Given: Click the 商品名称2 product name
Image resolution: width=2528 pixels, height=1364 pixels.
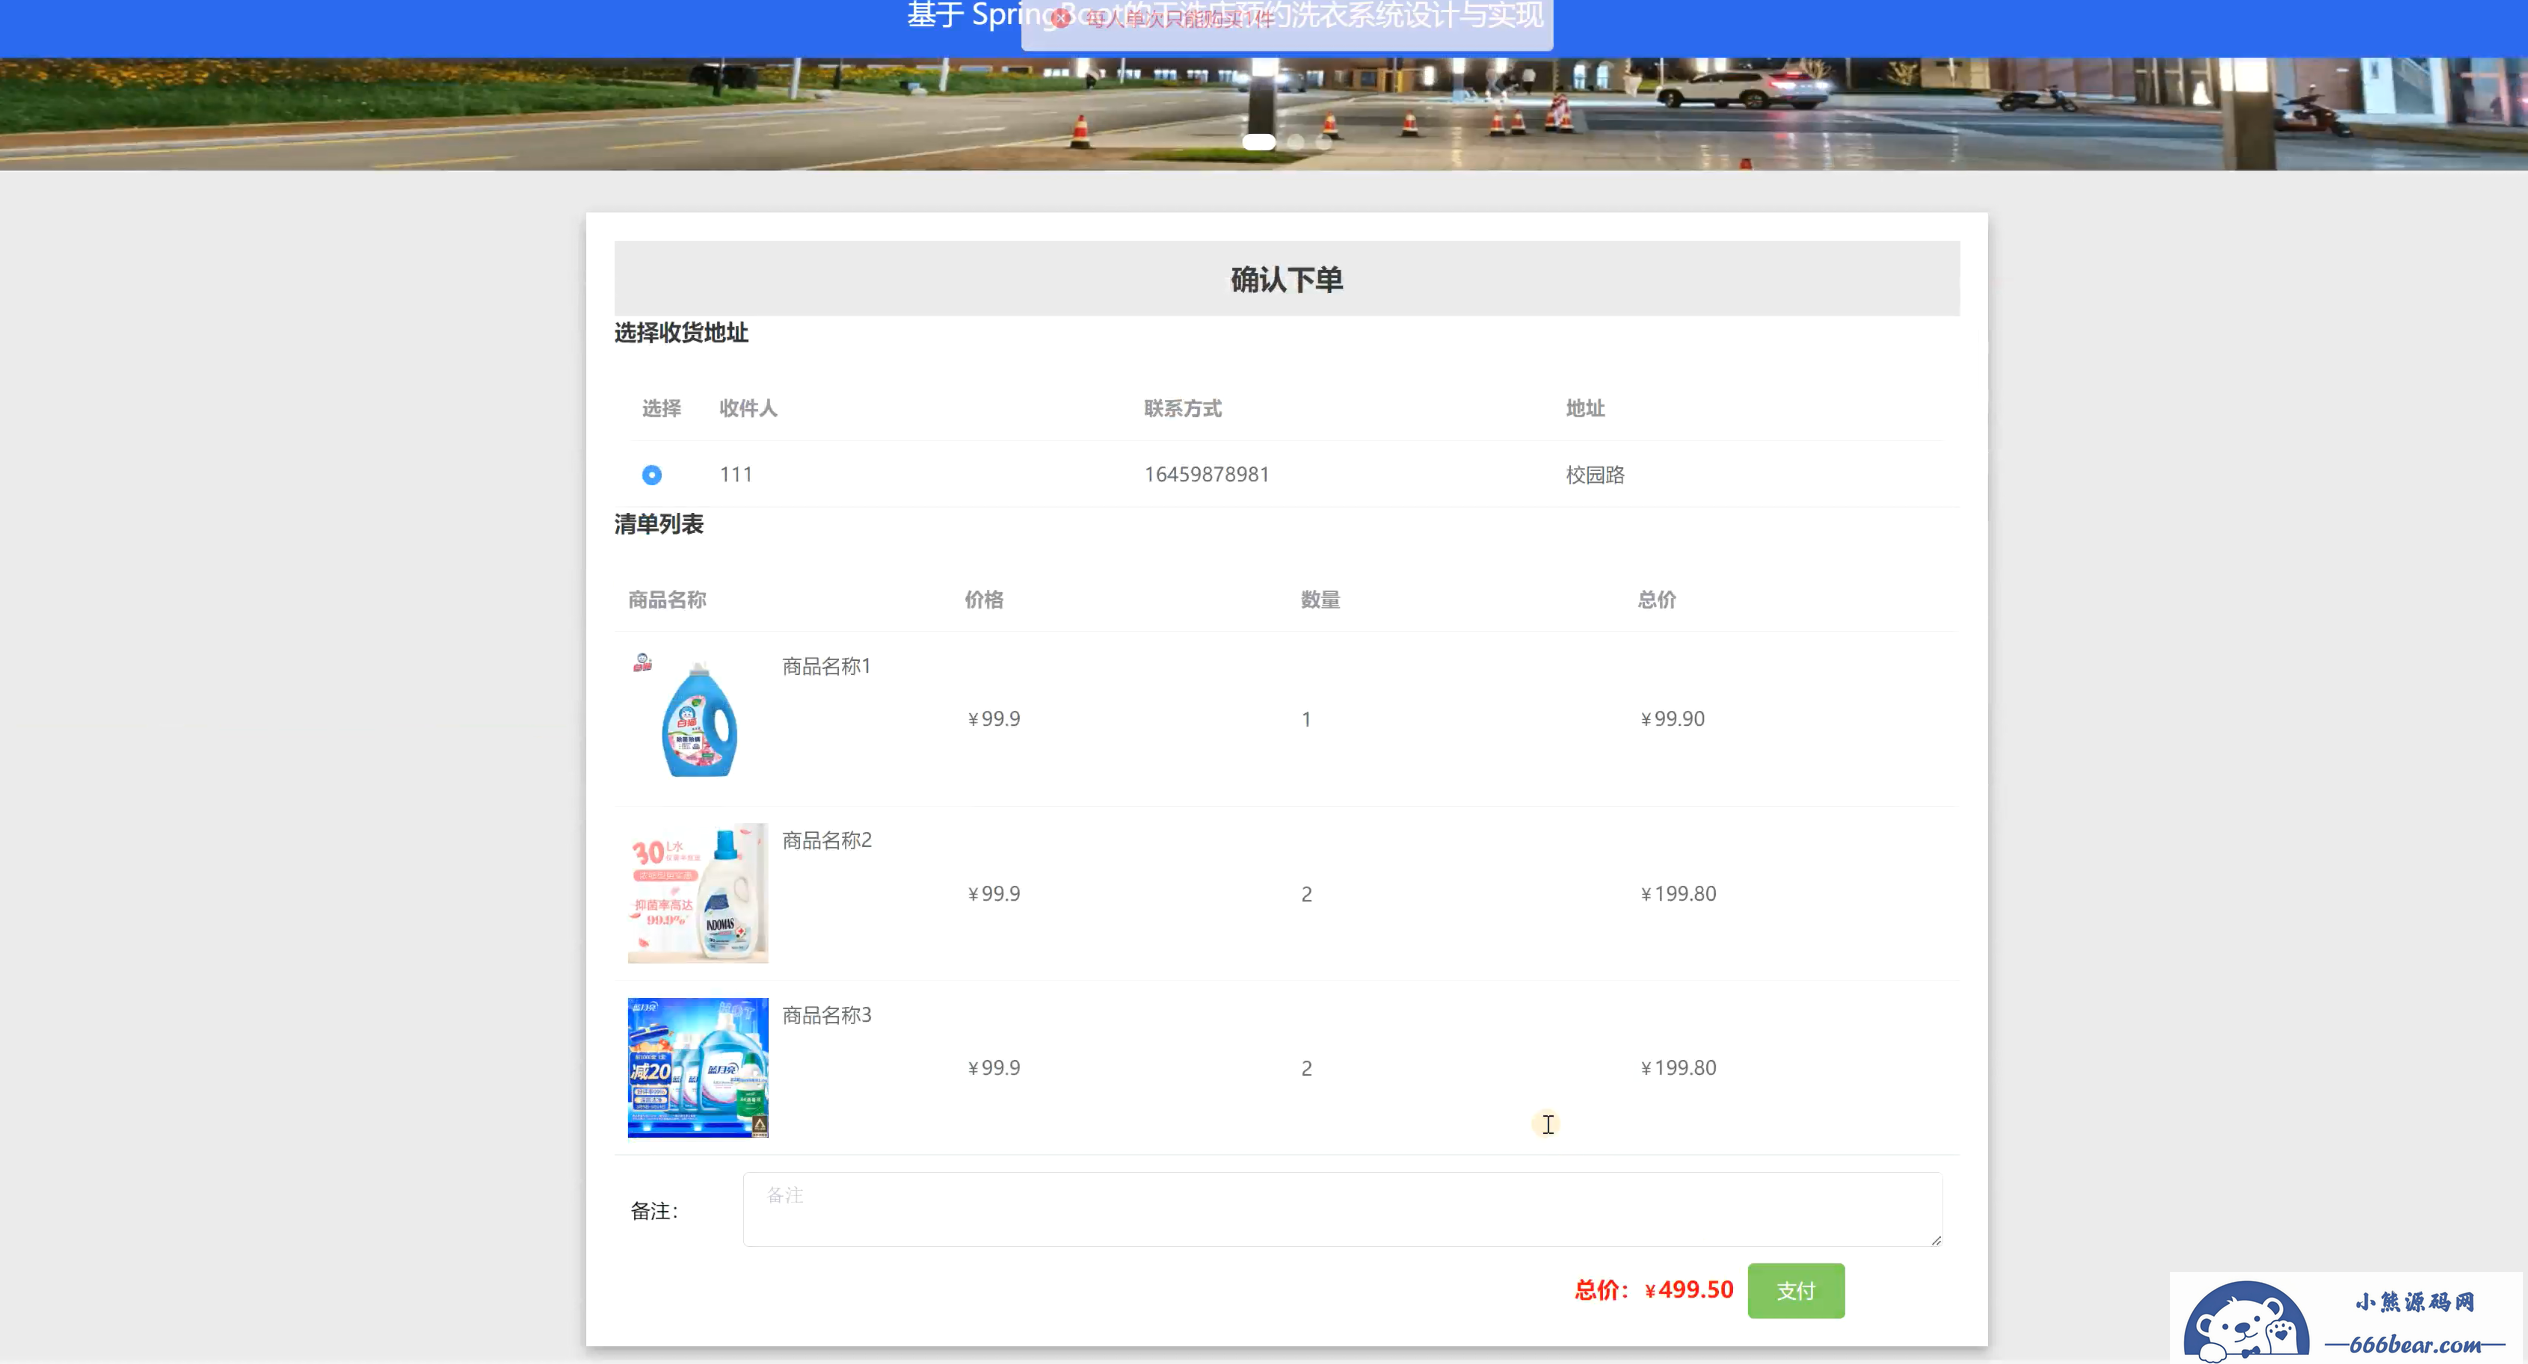Looking at the screenshot, I should [826, 840].
